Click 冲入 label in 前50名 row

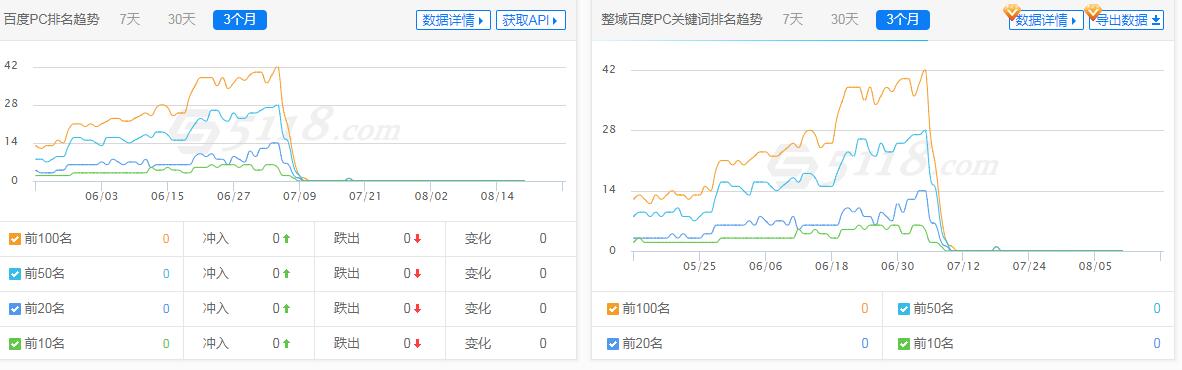pos(216,274)
